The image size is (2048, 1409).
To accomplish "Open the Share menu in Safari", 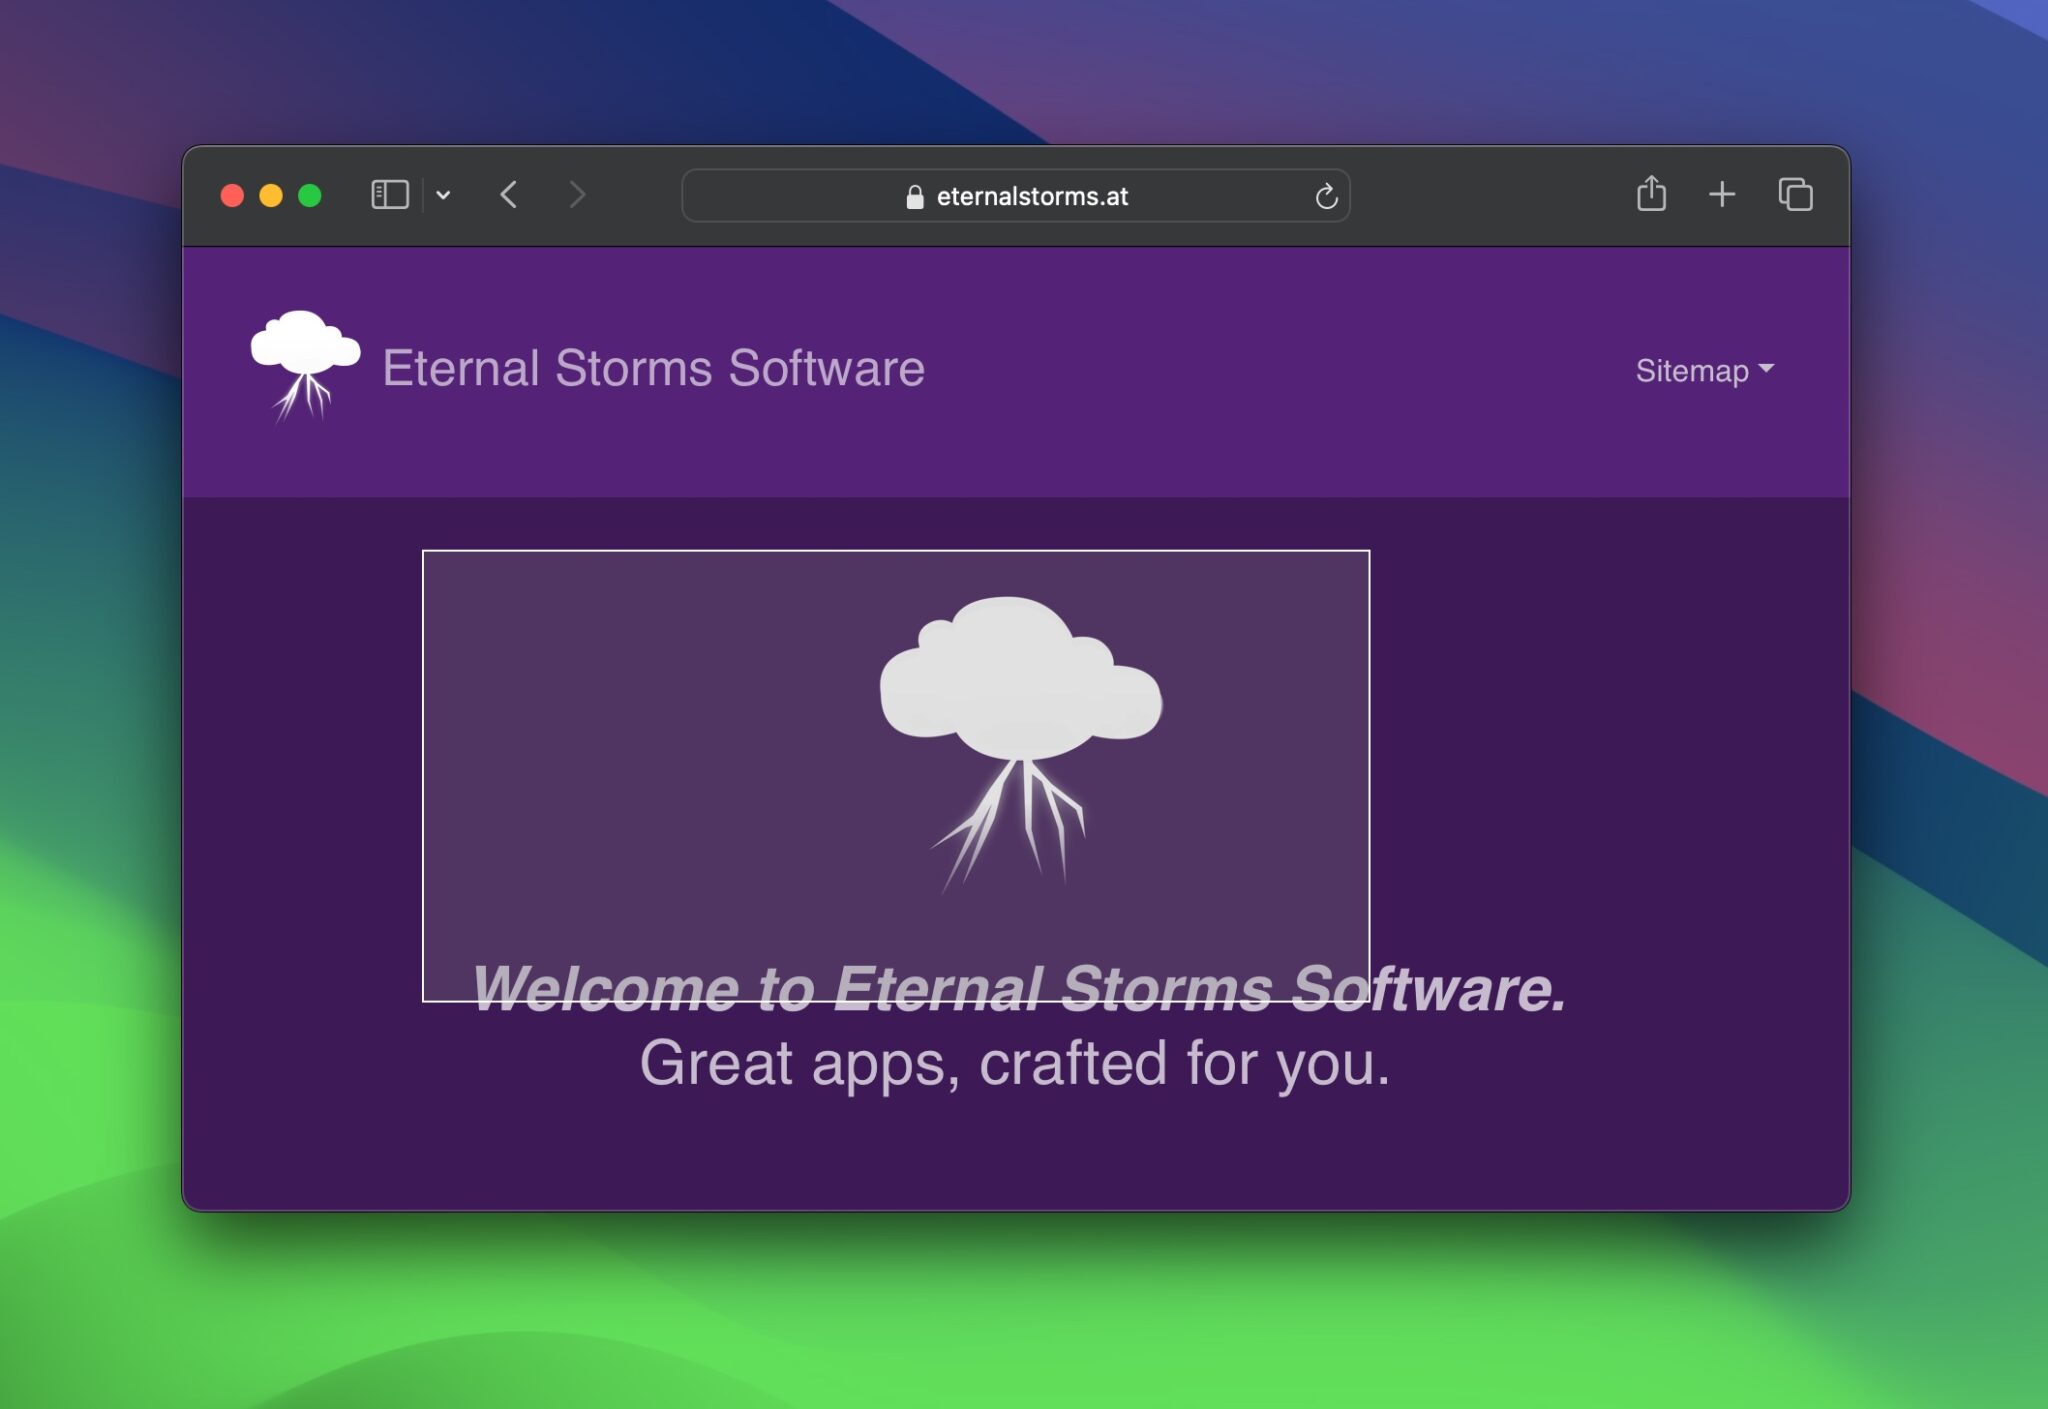I will pos(1653,195).
